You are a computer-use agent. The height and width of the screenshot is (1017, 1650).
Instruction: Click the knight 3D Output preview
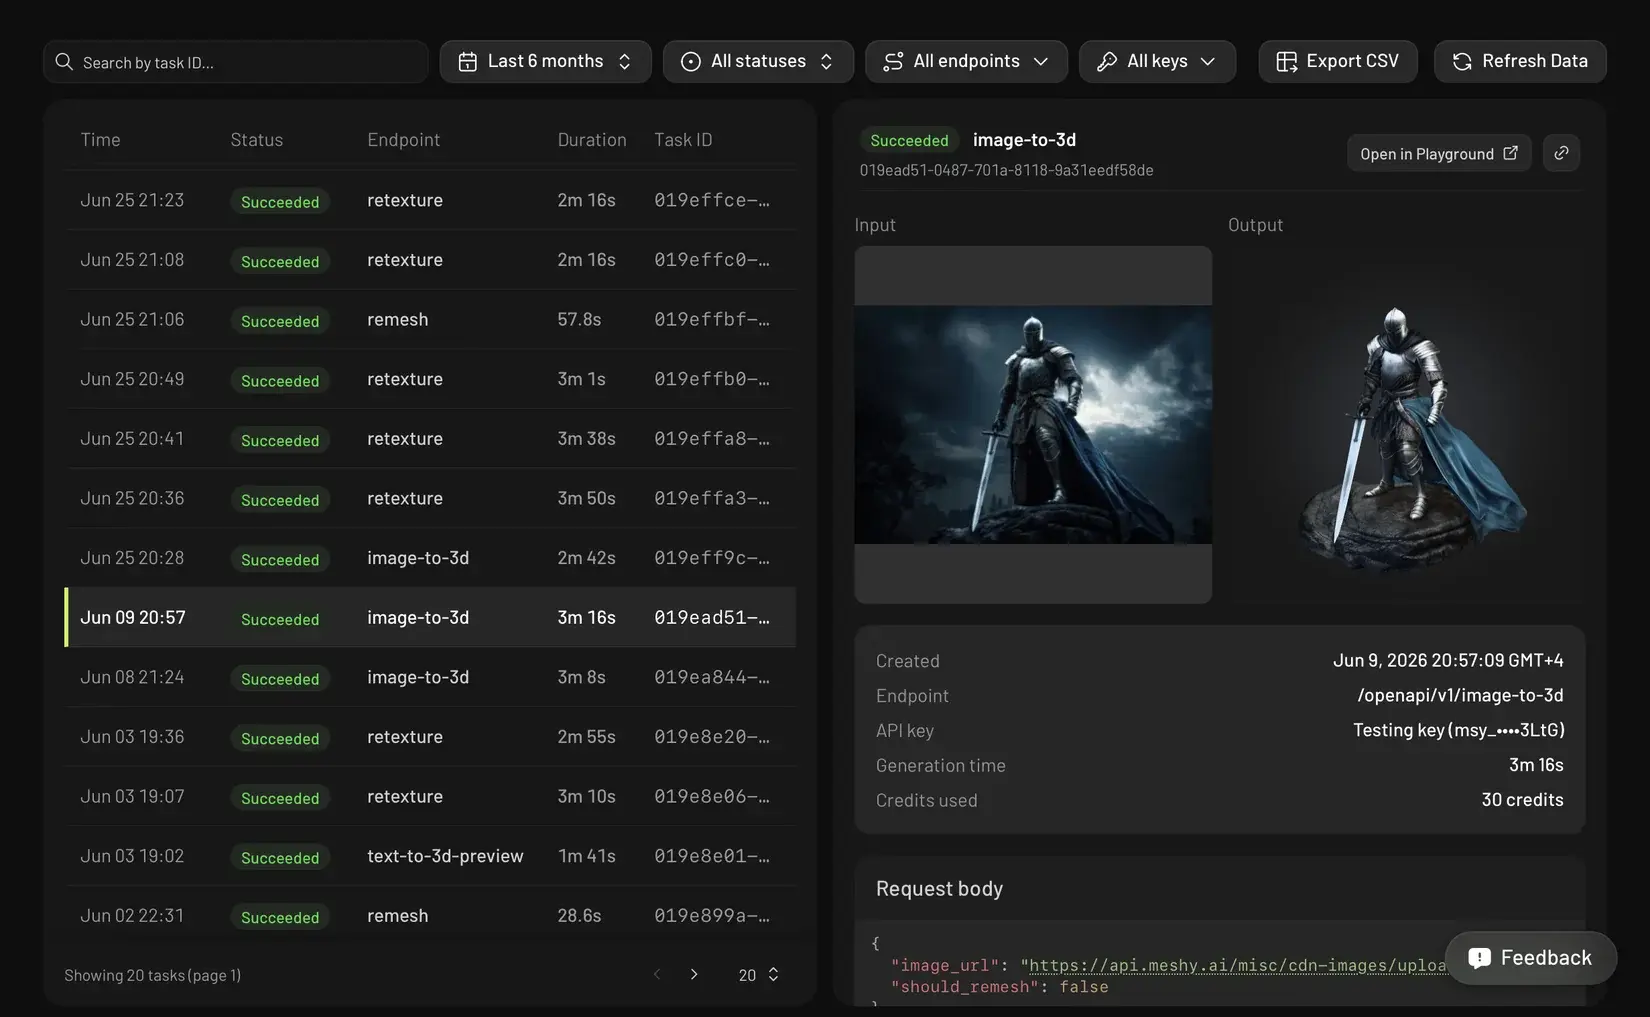click(x=1406, y=424)
